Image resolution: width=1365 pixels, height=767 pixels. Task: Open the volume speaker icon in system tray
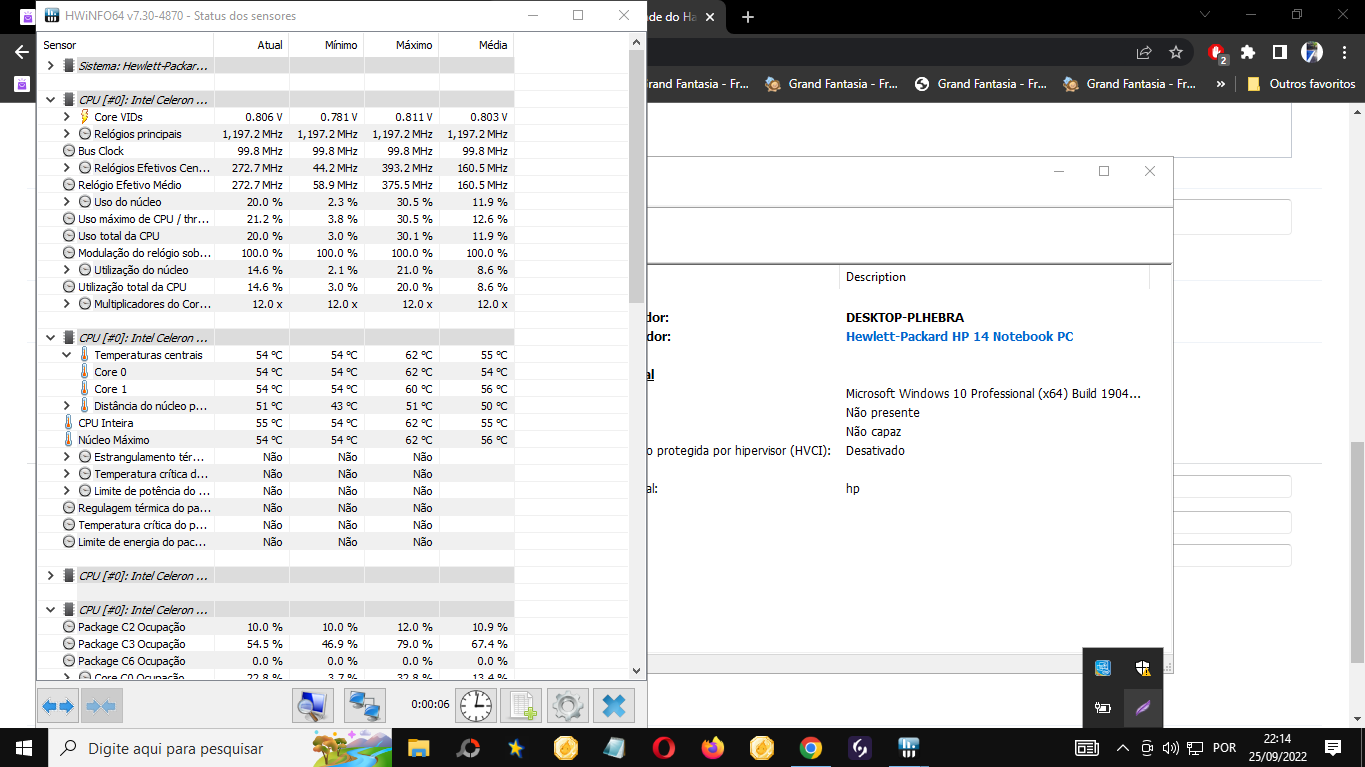pyautogui.click(x=1169, y=748)
